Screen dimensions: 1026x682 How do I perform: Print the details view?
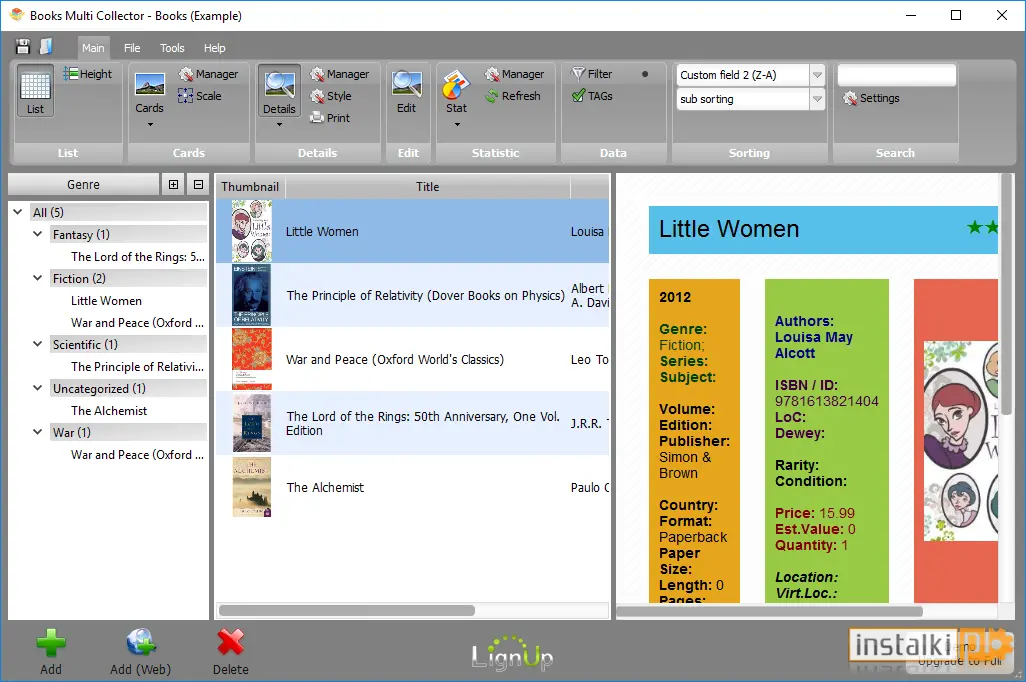[x=330, y=118]
